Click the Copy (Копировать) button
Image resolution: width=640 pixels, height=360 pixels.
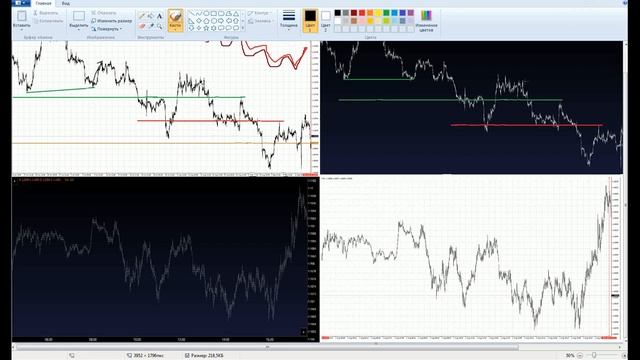[x=48, y=21]
